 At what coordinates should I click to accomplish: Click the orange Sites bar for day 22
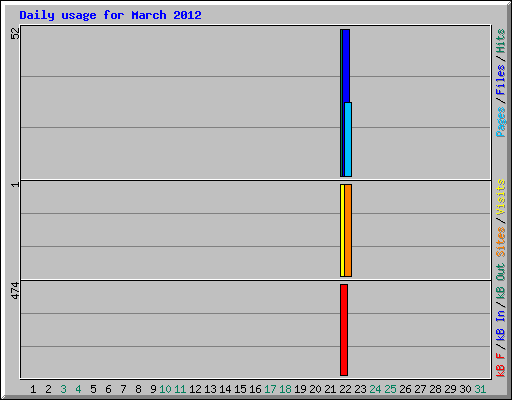(348, 230)
